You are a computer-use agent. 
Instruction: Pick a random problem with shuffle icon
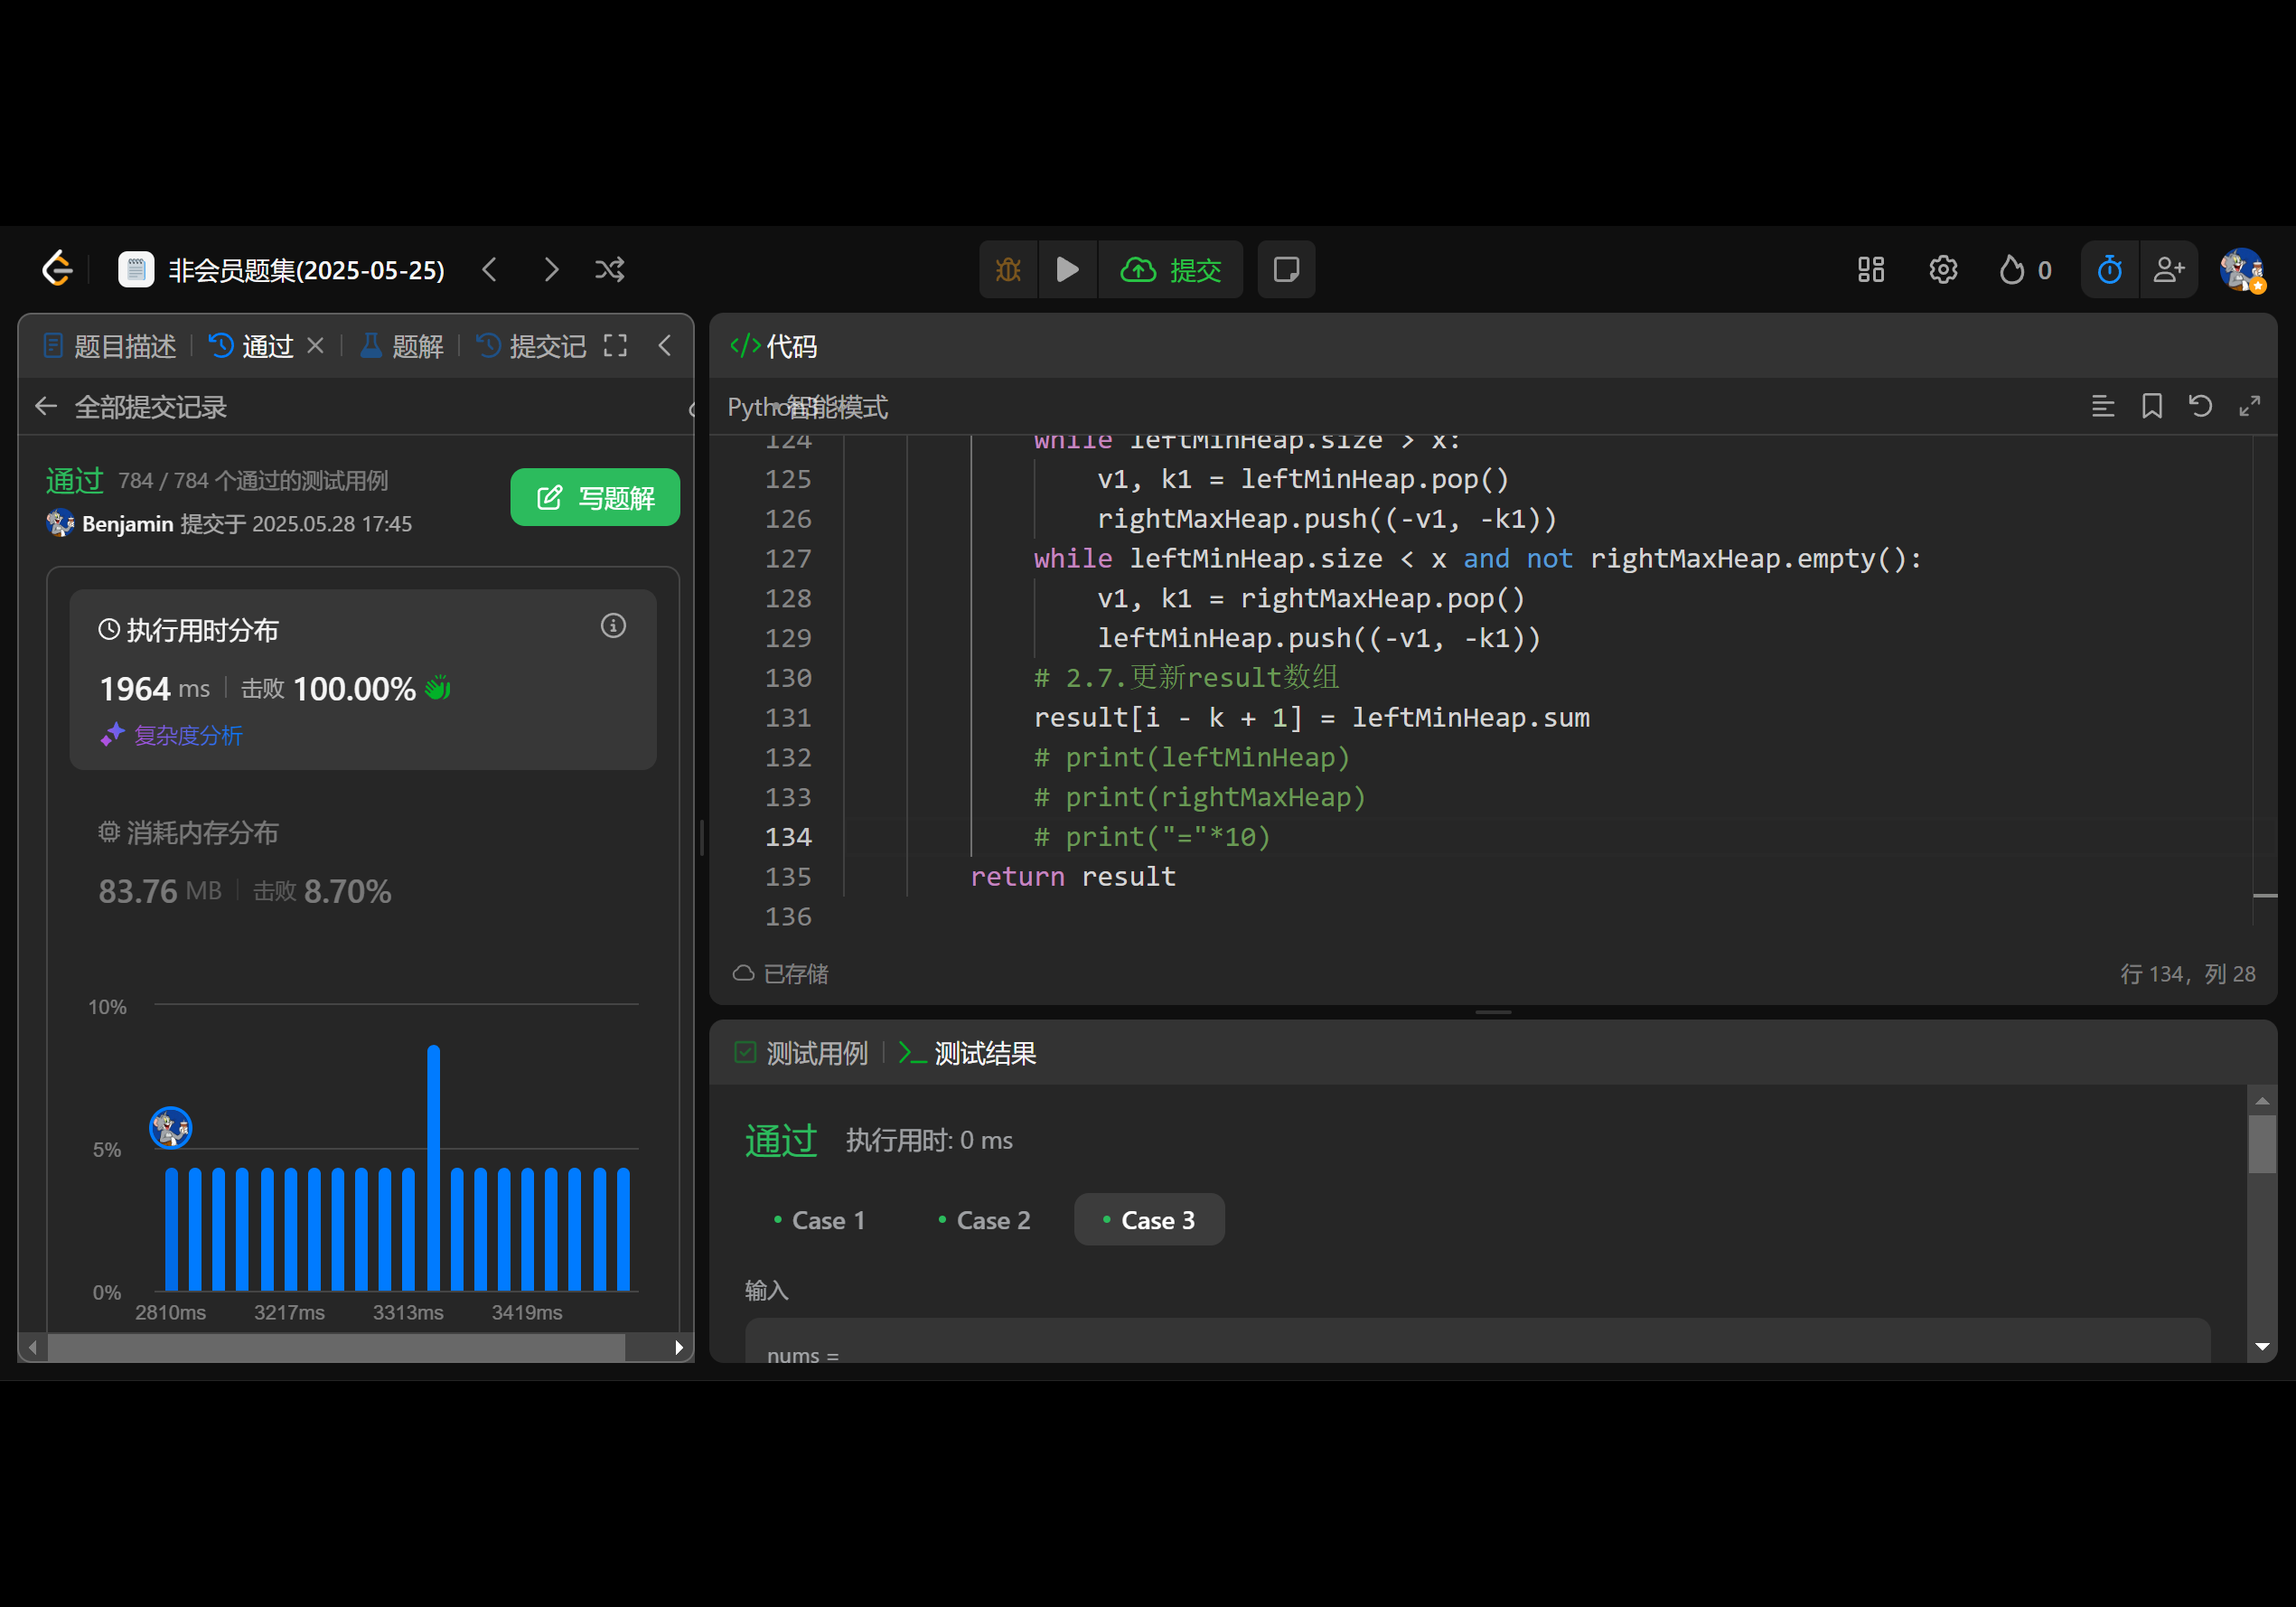pyautogui.click(x=609, y=270)
